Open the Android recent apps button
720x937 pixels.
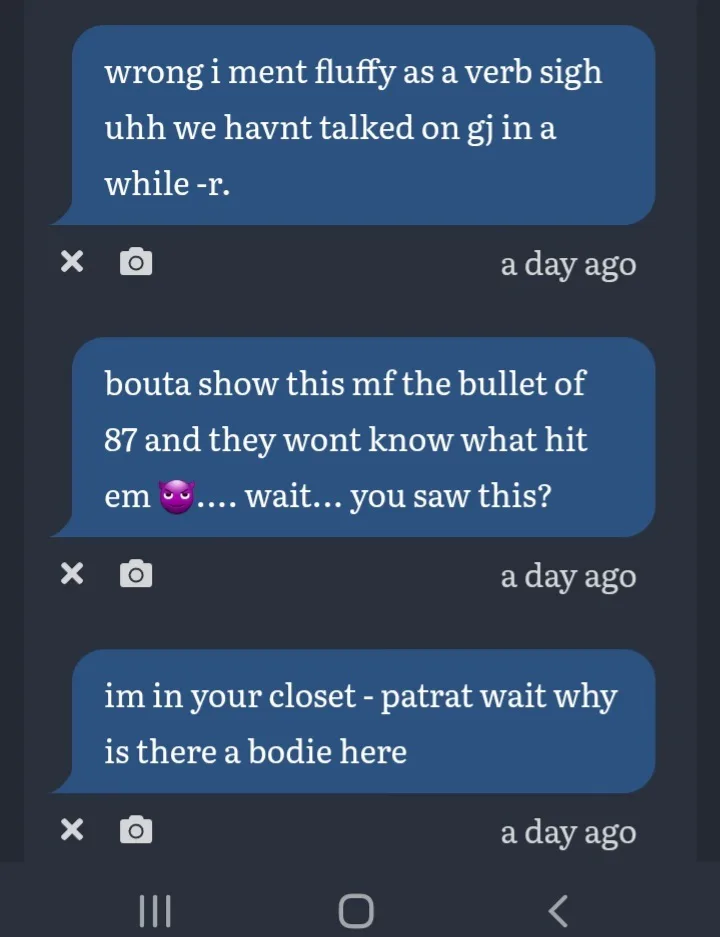click(x=155, y=911)
